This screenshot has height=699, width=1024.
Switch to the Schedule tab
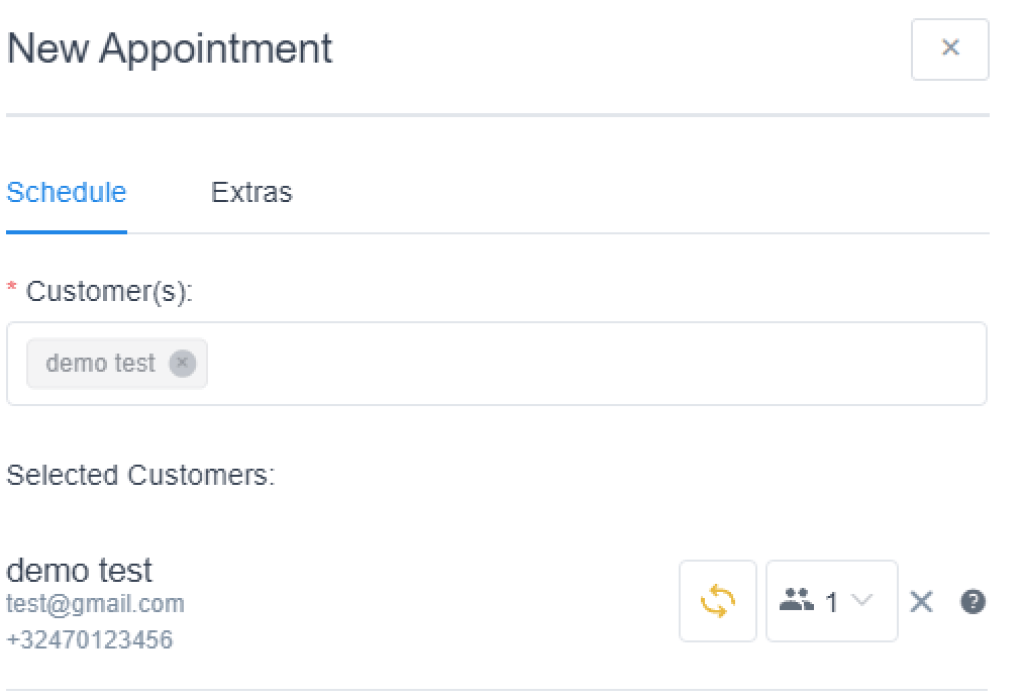(66, 192)
